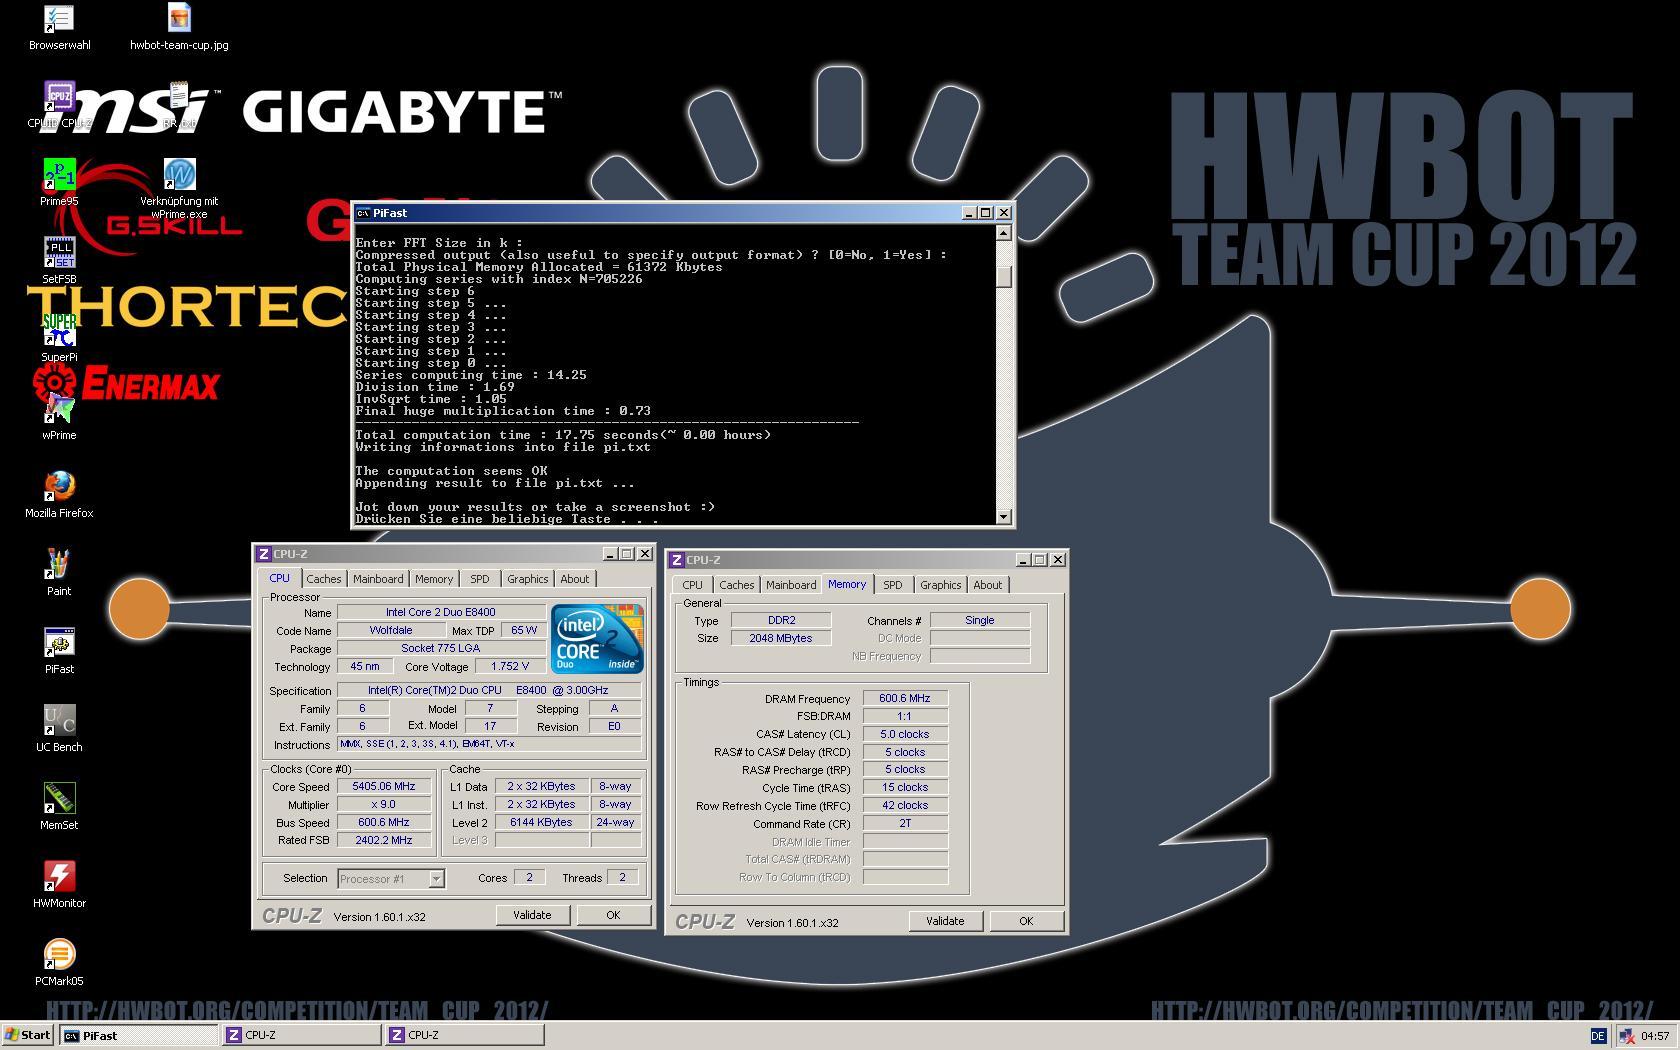Click the CAS# Latency 5.0 clocks value
1680x1050 pixels.
click(905, 734)
